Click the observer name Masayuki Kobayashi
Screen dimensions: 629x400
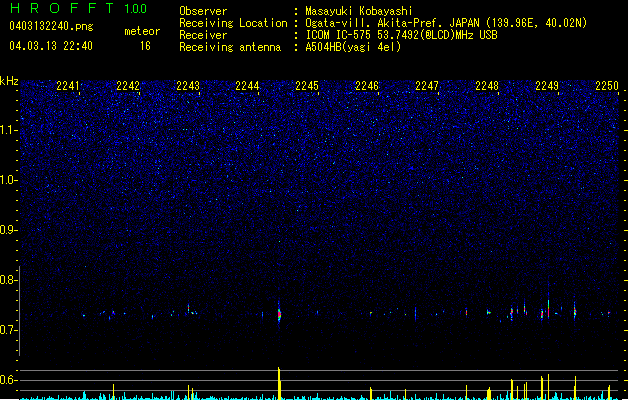point(359,11)
